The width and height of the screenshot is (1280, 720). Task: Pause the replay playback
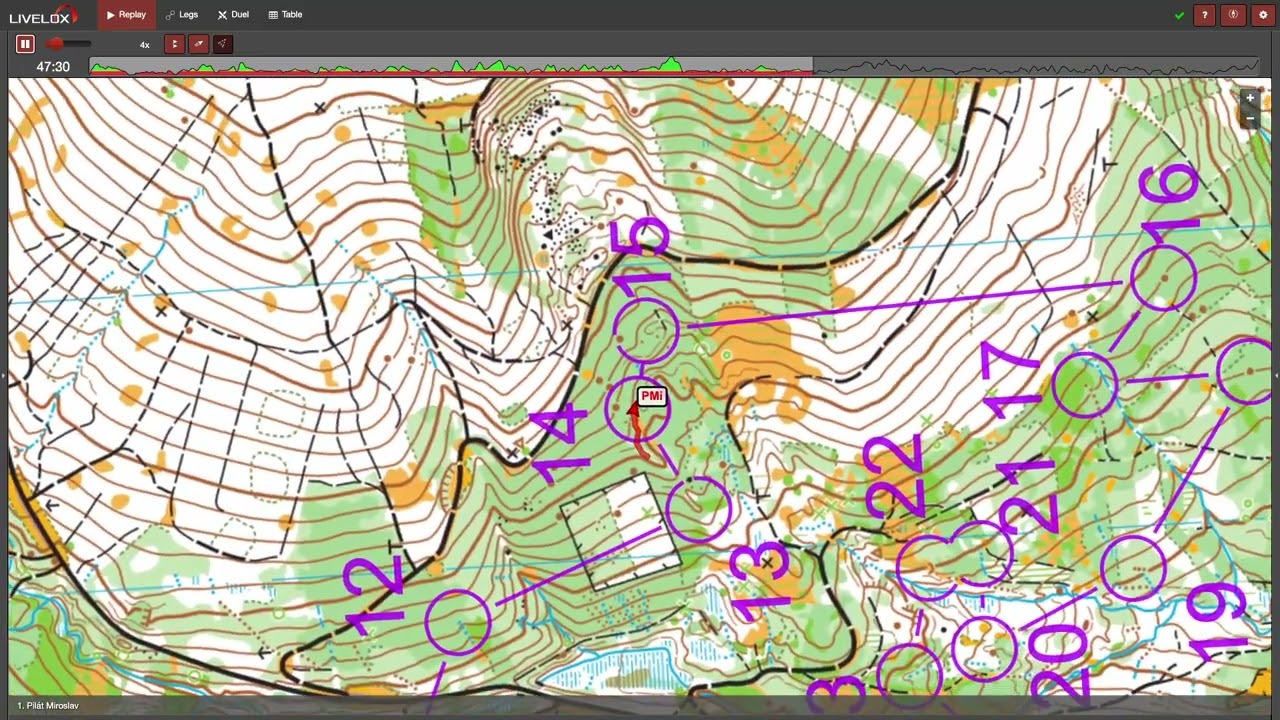tap(25, 44)
